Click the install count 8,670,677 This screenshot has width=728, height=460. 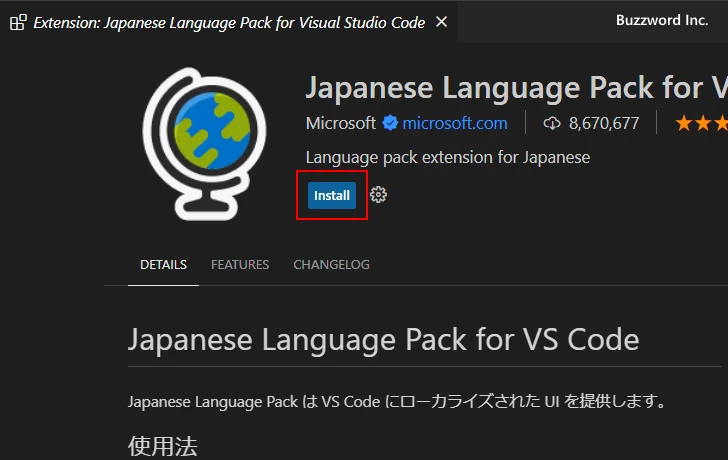coord(604,123)
